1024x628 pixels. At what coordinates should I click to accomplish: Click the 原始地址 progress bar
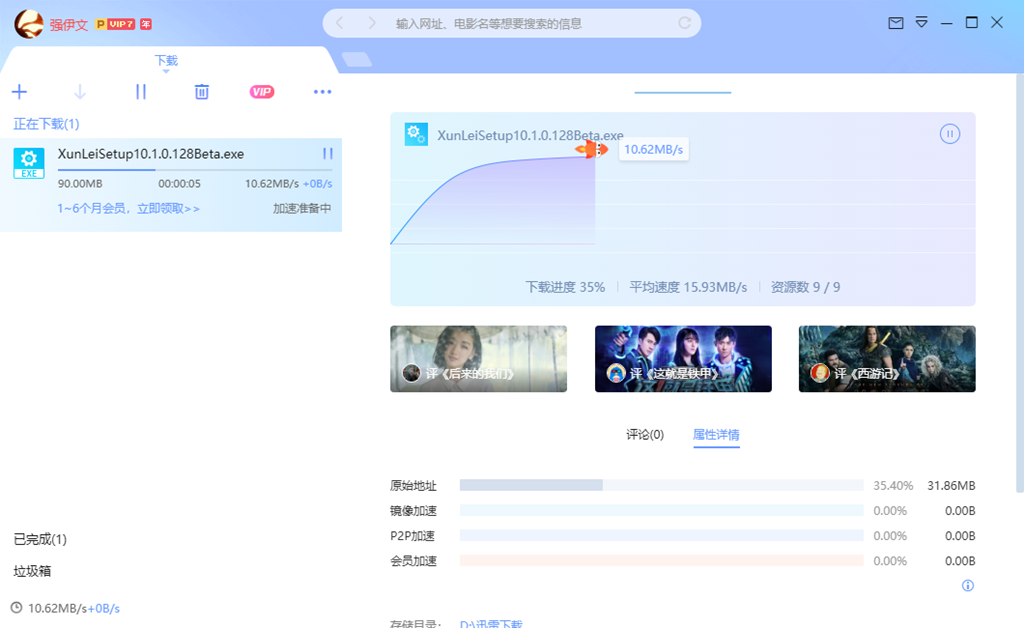point(662,485)
